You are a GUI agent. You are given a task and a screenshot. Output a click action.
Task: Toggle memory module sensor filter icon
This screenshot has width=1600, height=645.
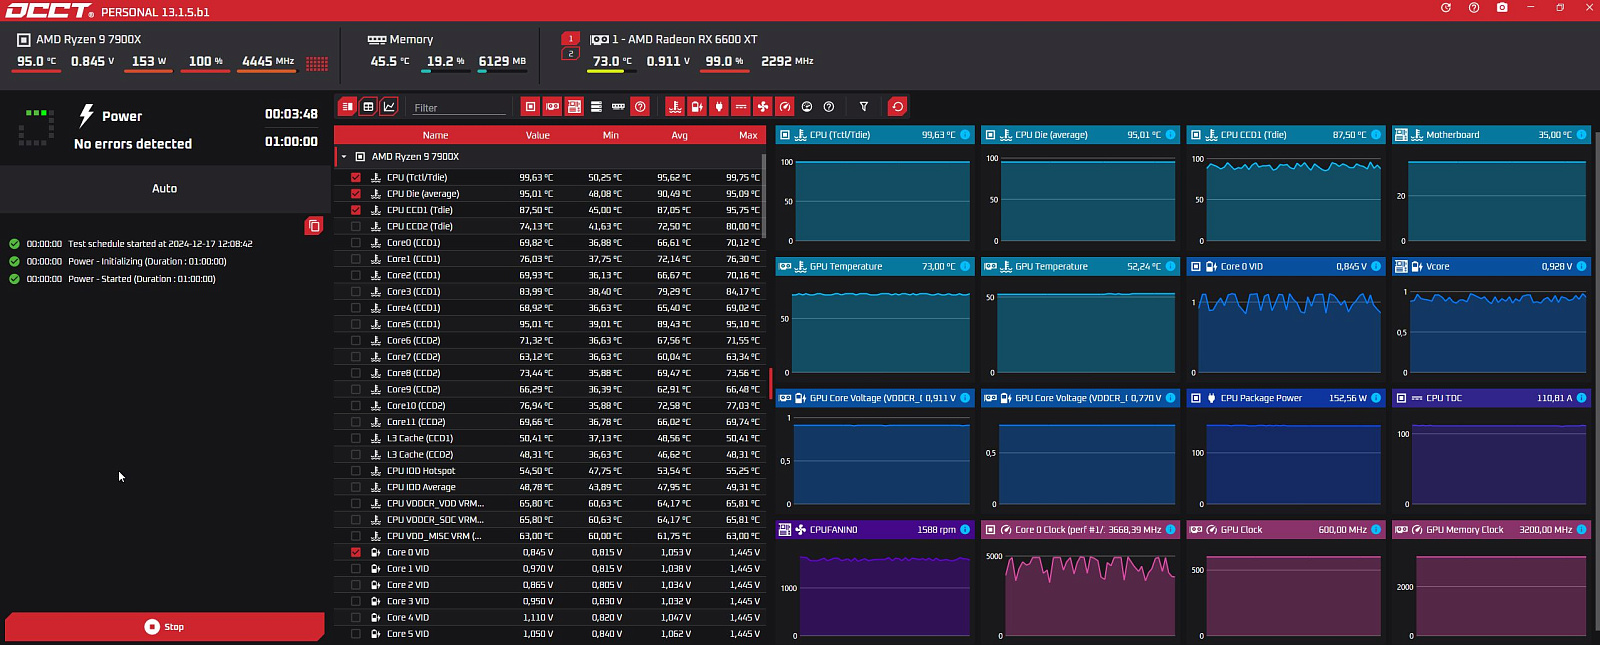(618, 106)
